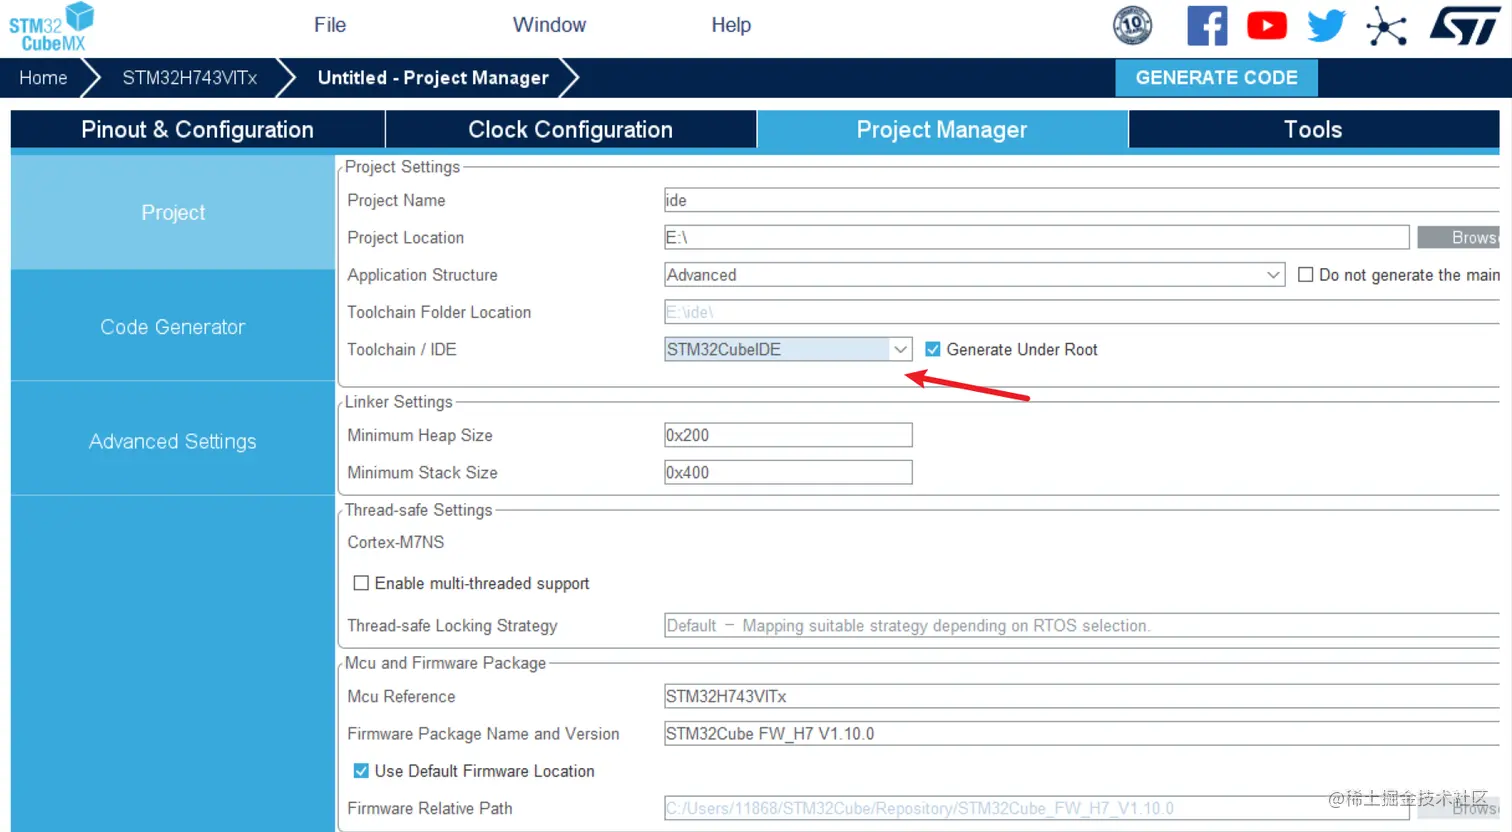Open the Code Generator side section

(173, 327)
